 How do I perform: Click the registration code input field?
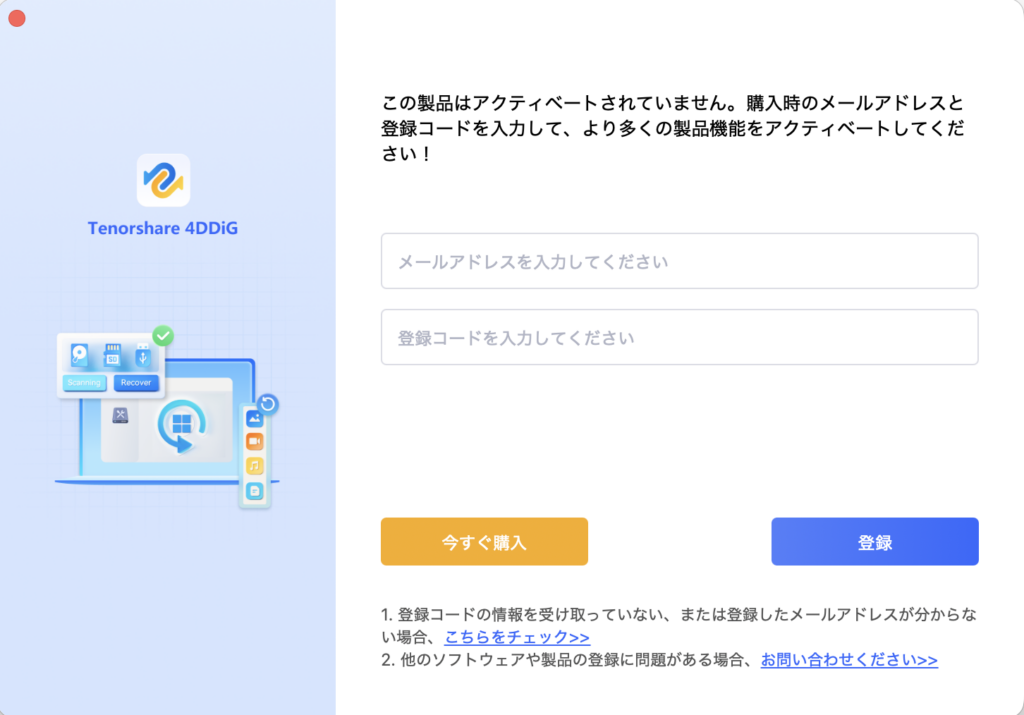pos(680,337)
